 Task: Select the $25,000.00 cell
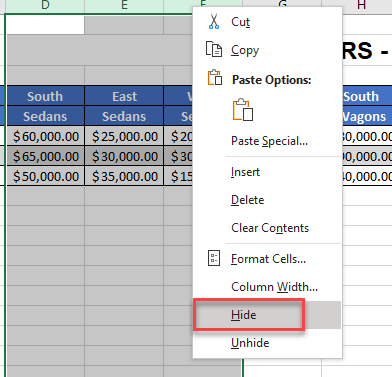point(124,136)
